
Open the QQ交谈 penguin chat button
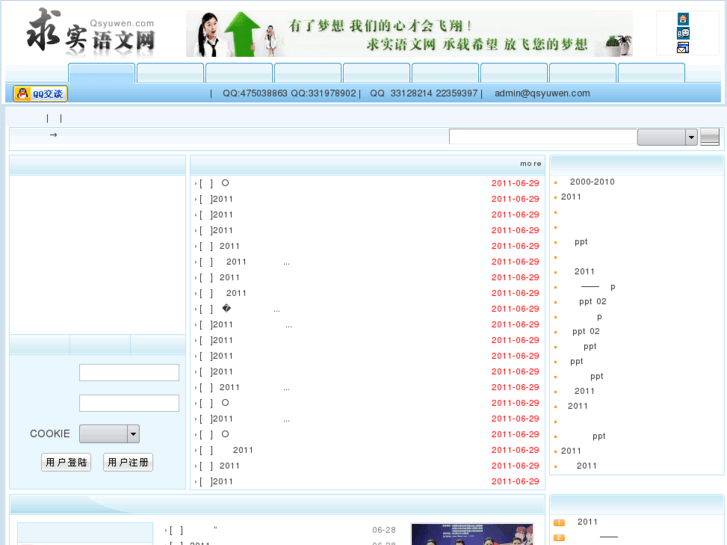pos(40,94)
